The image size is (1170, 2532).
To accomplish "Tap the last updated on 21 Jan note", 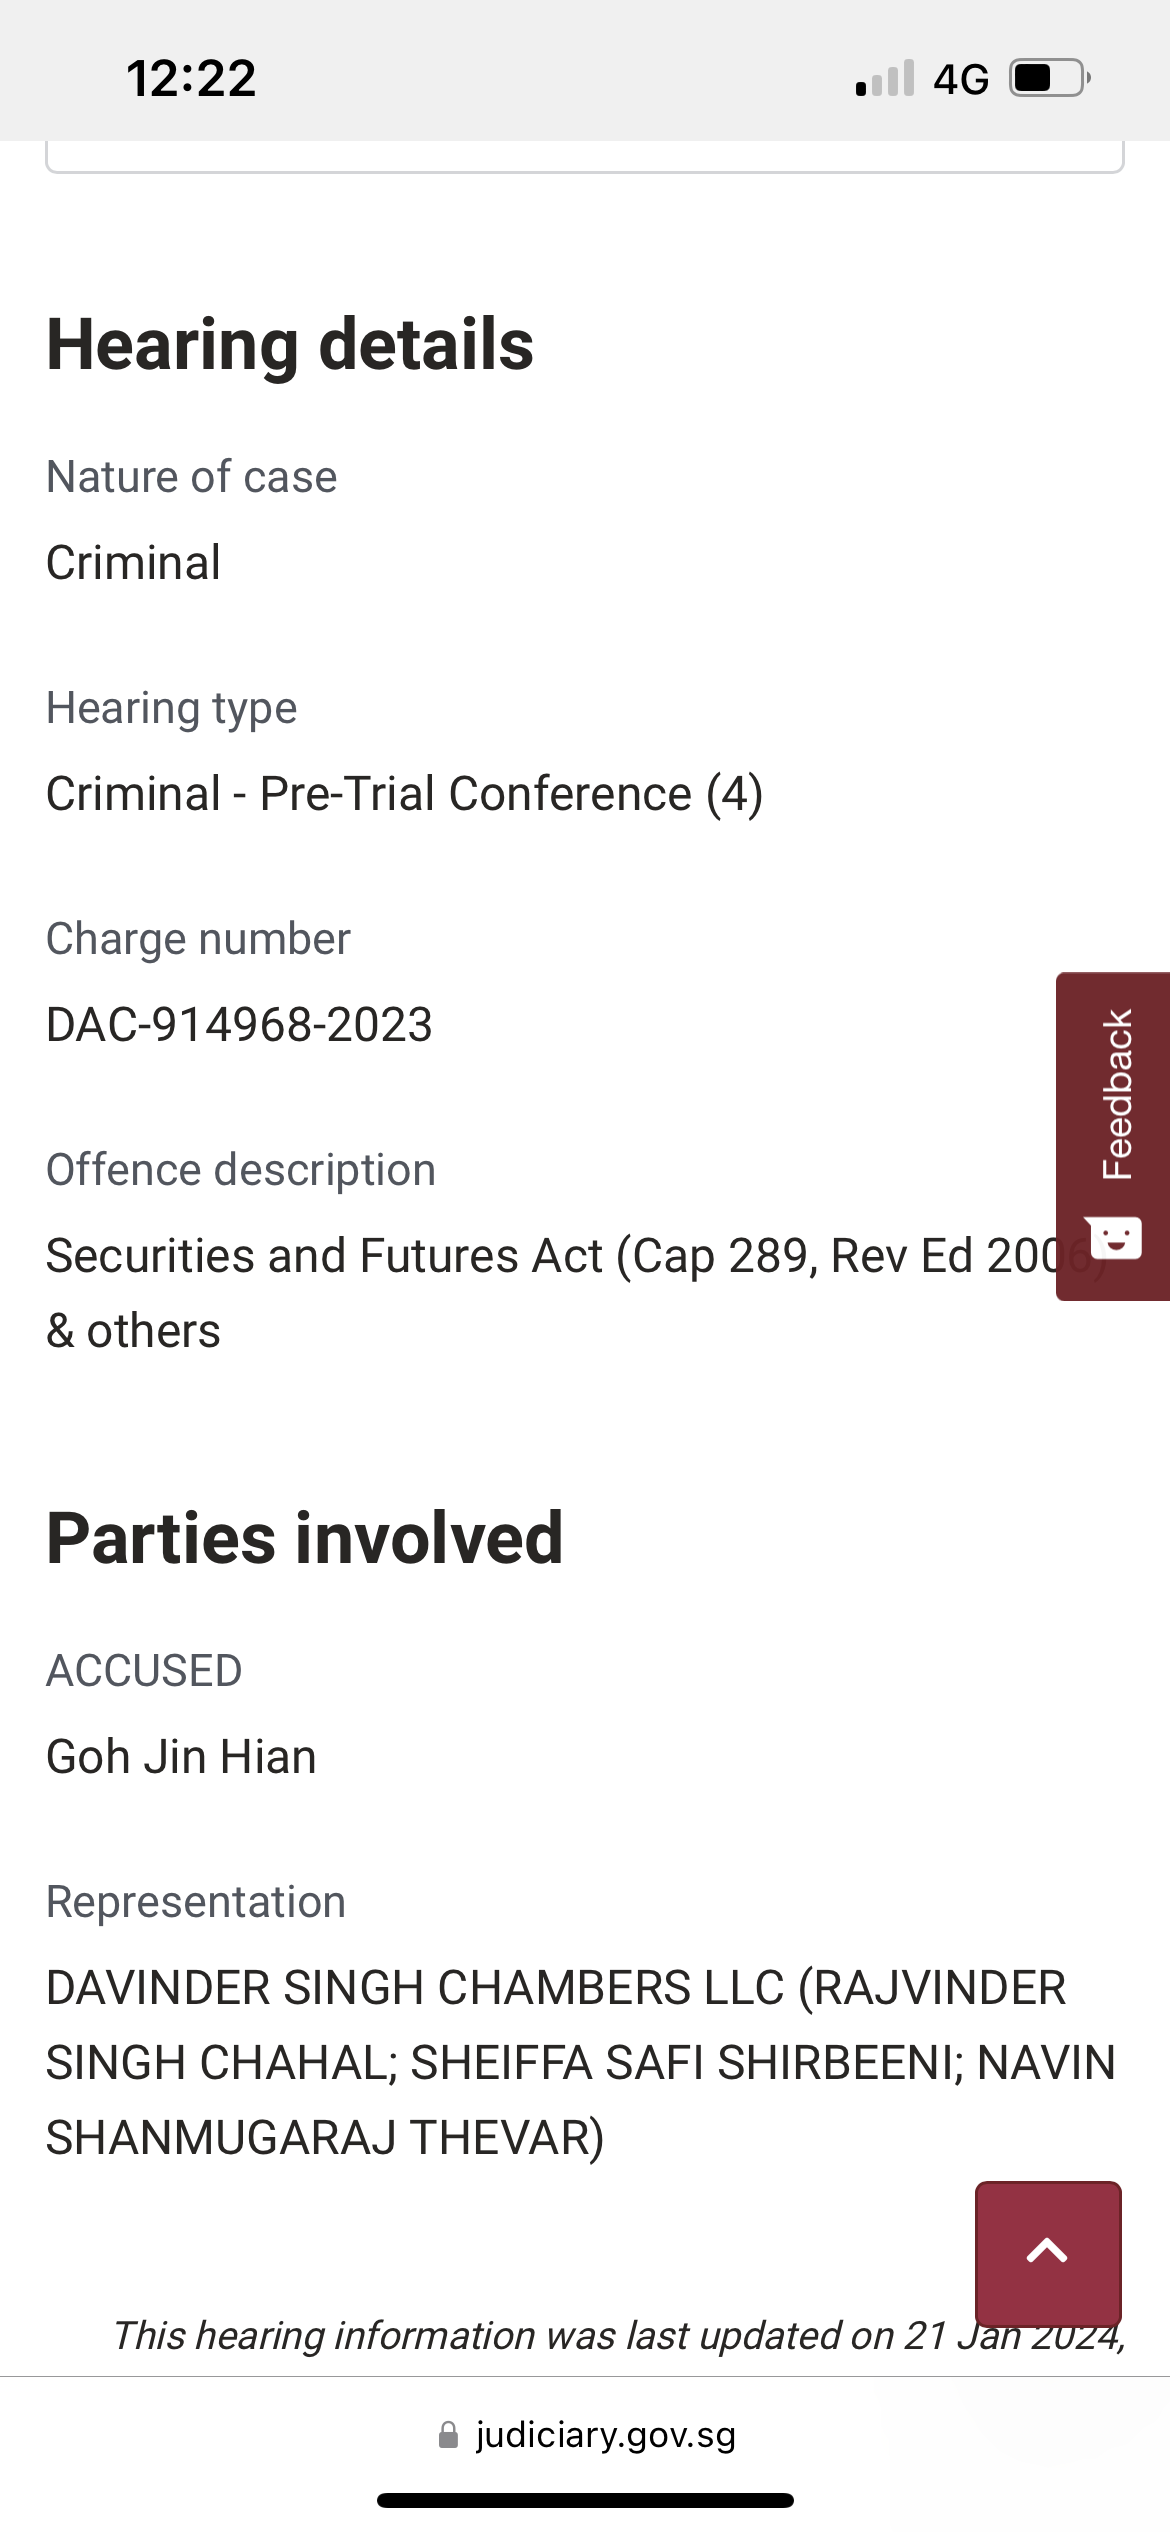I will 619,2335.
